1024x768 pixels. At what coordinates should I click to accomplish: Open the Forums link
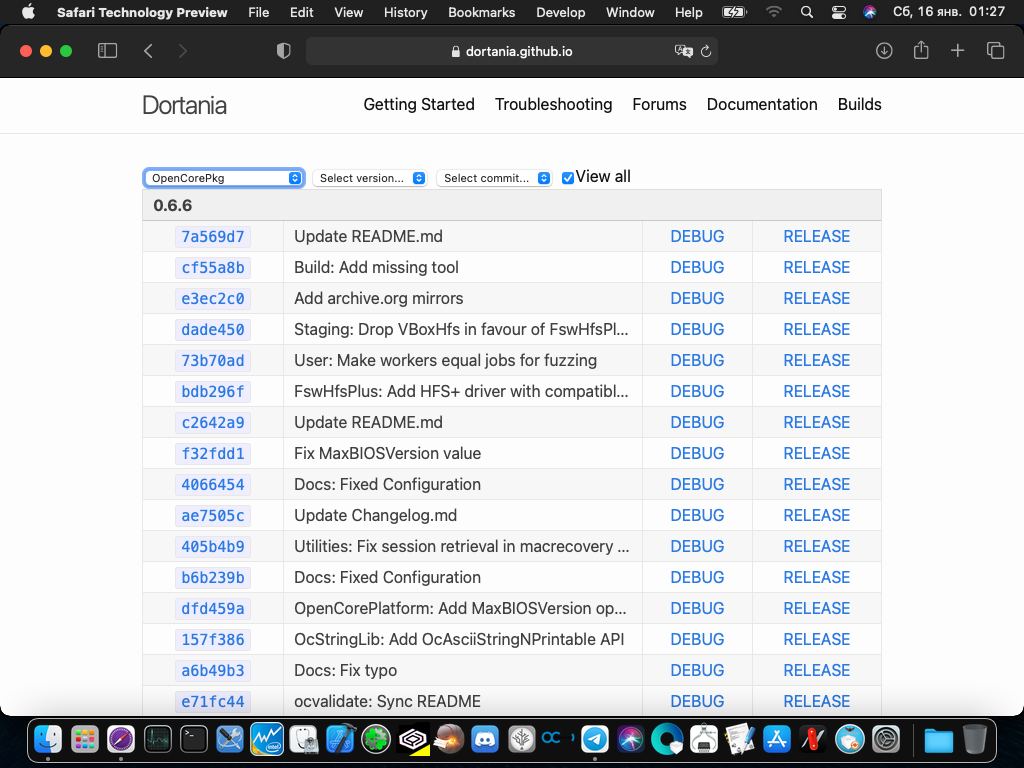[x=659, y=104]
